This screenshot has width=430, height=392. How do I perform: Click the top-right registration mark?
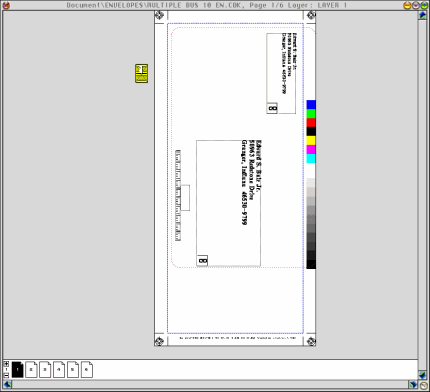(311, 15)
